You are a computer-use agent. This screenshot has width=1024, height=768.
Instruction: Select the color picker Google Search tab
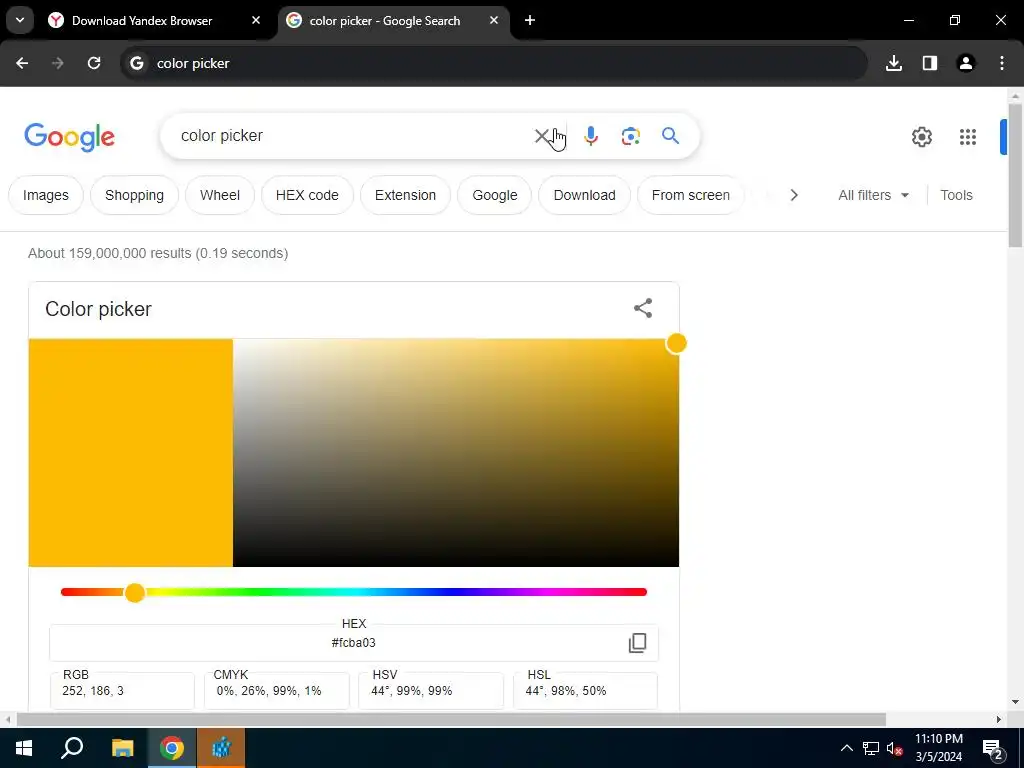[385, 21]
